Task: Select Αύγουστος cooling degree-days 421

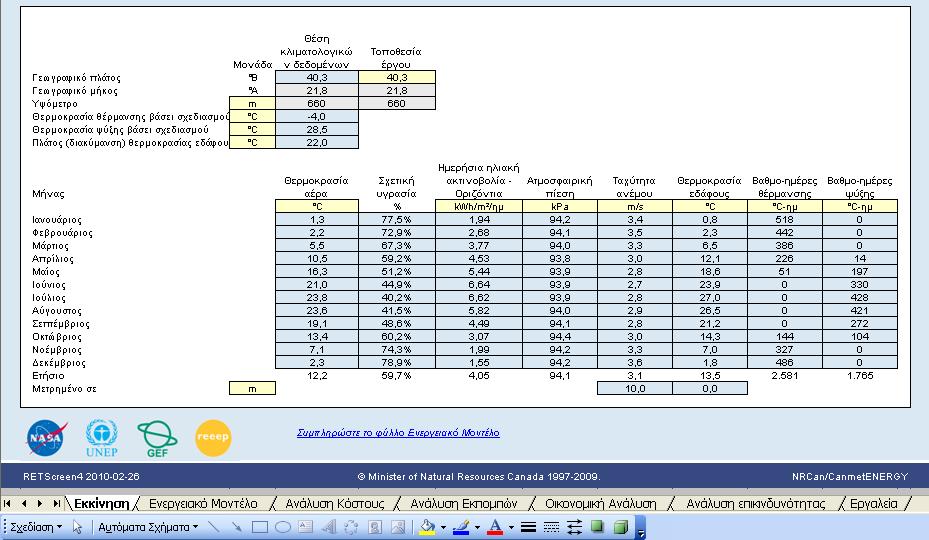Action: click(860, 311)
